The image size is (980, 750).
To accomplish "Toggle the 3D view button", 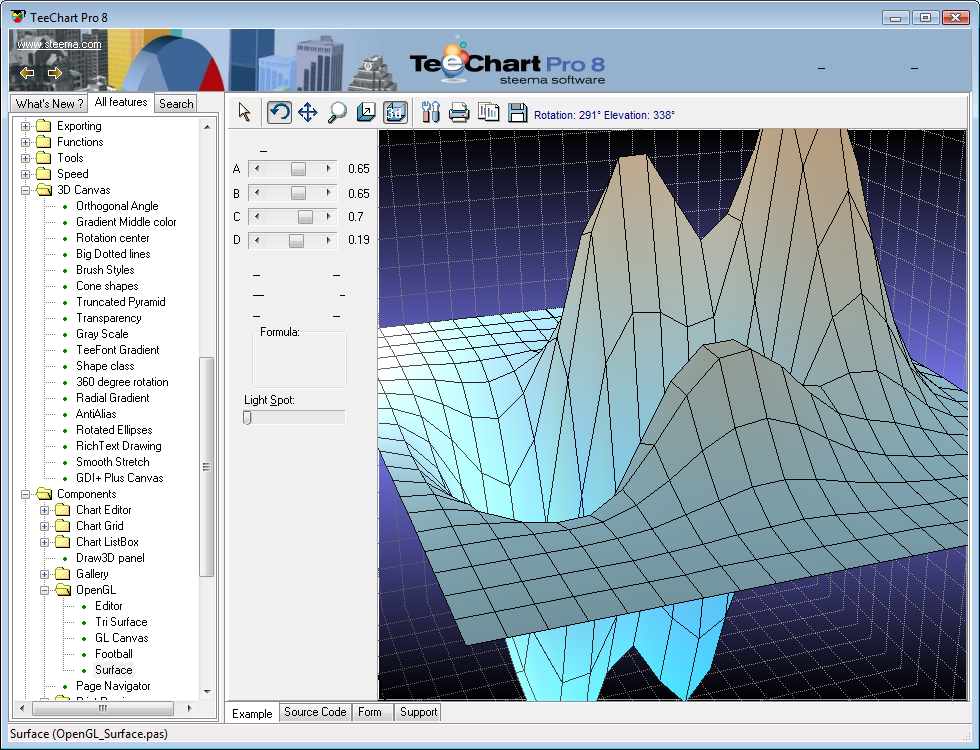I will pyautogui.click(x=395, y=113).
